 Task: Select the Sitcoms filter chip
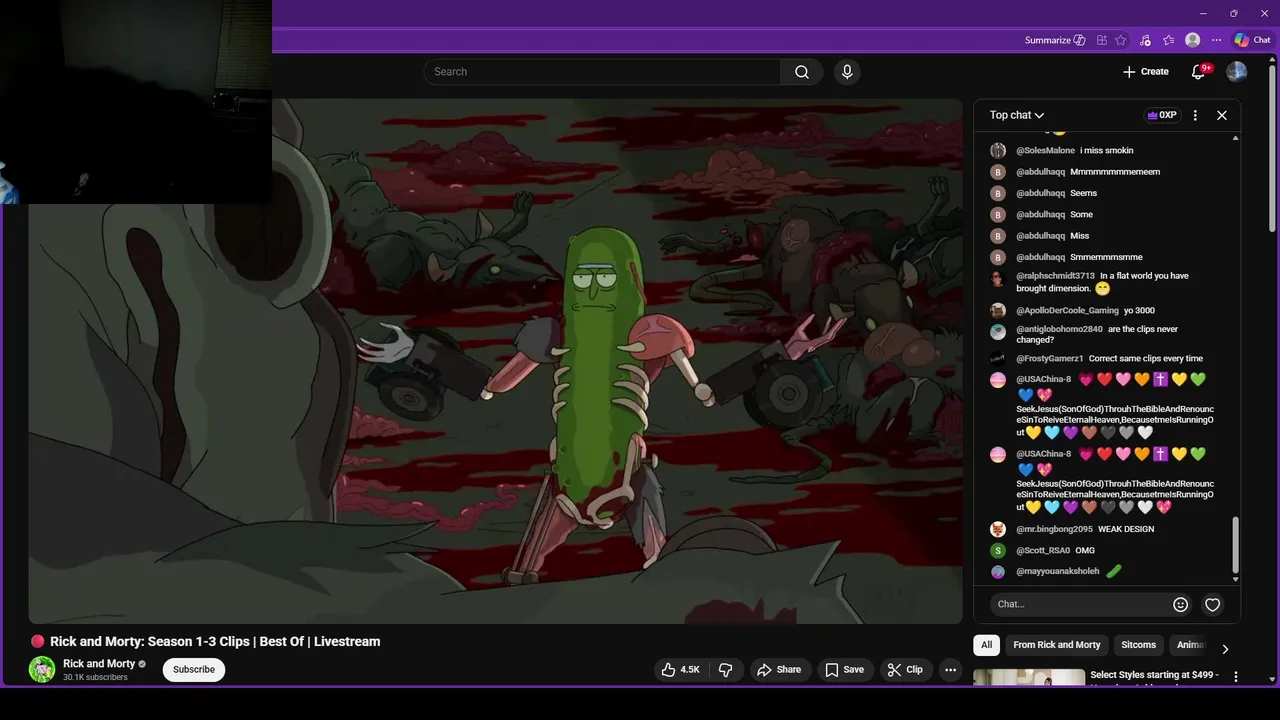click(x=1138, y=645)
